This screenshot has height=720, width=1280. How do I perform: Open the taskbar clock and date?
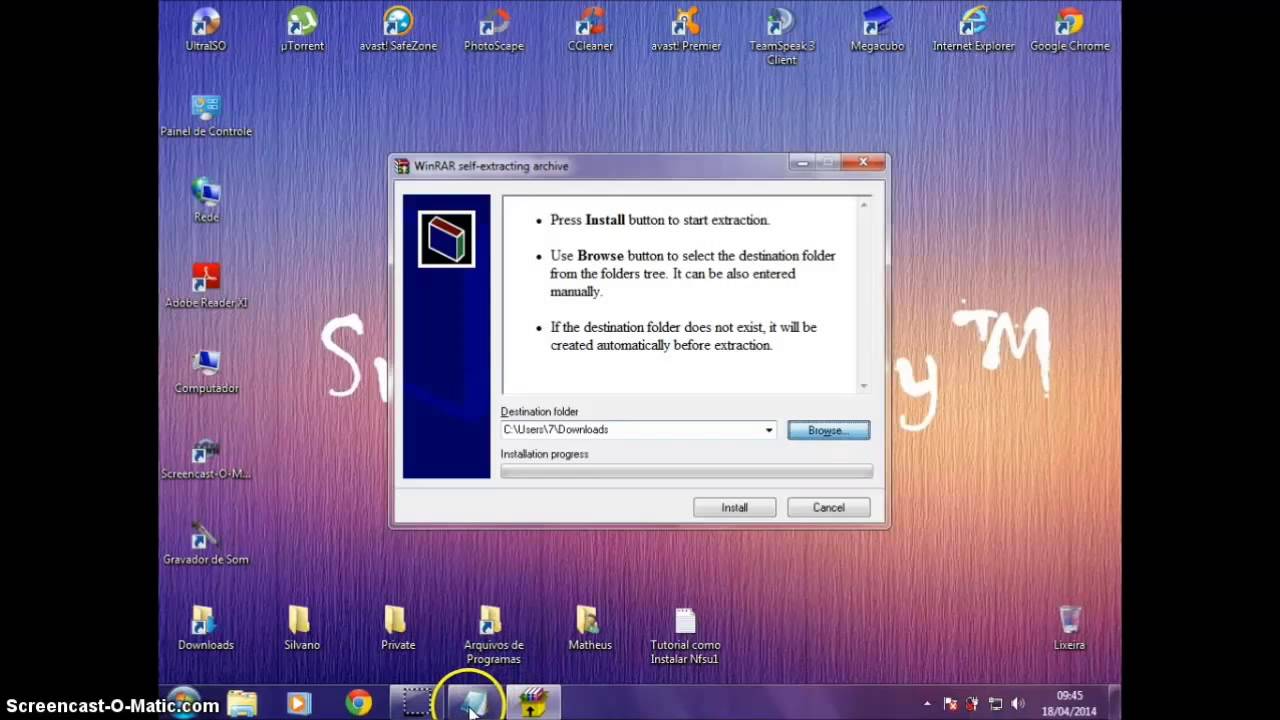(x=1069, y=703)
